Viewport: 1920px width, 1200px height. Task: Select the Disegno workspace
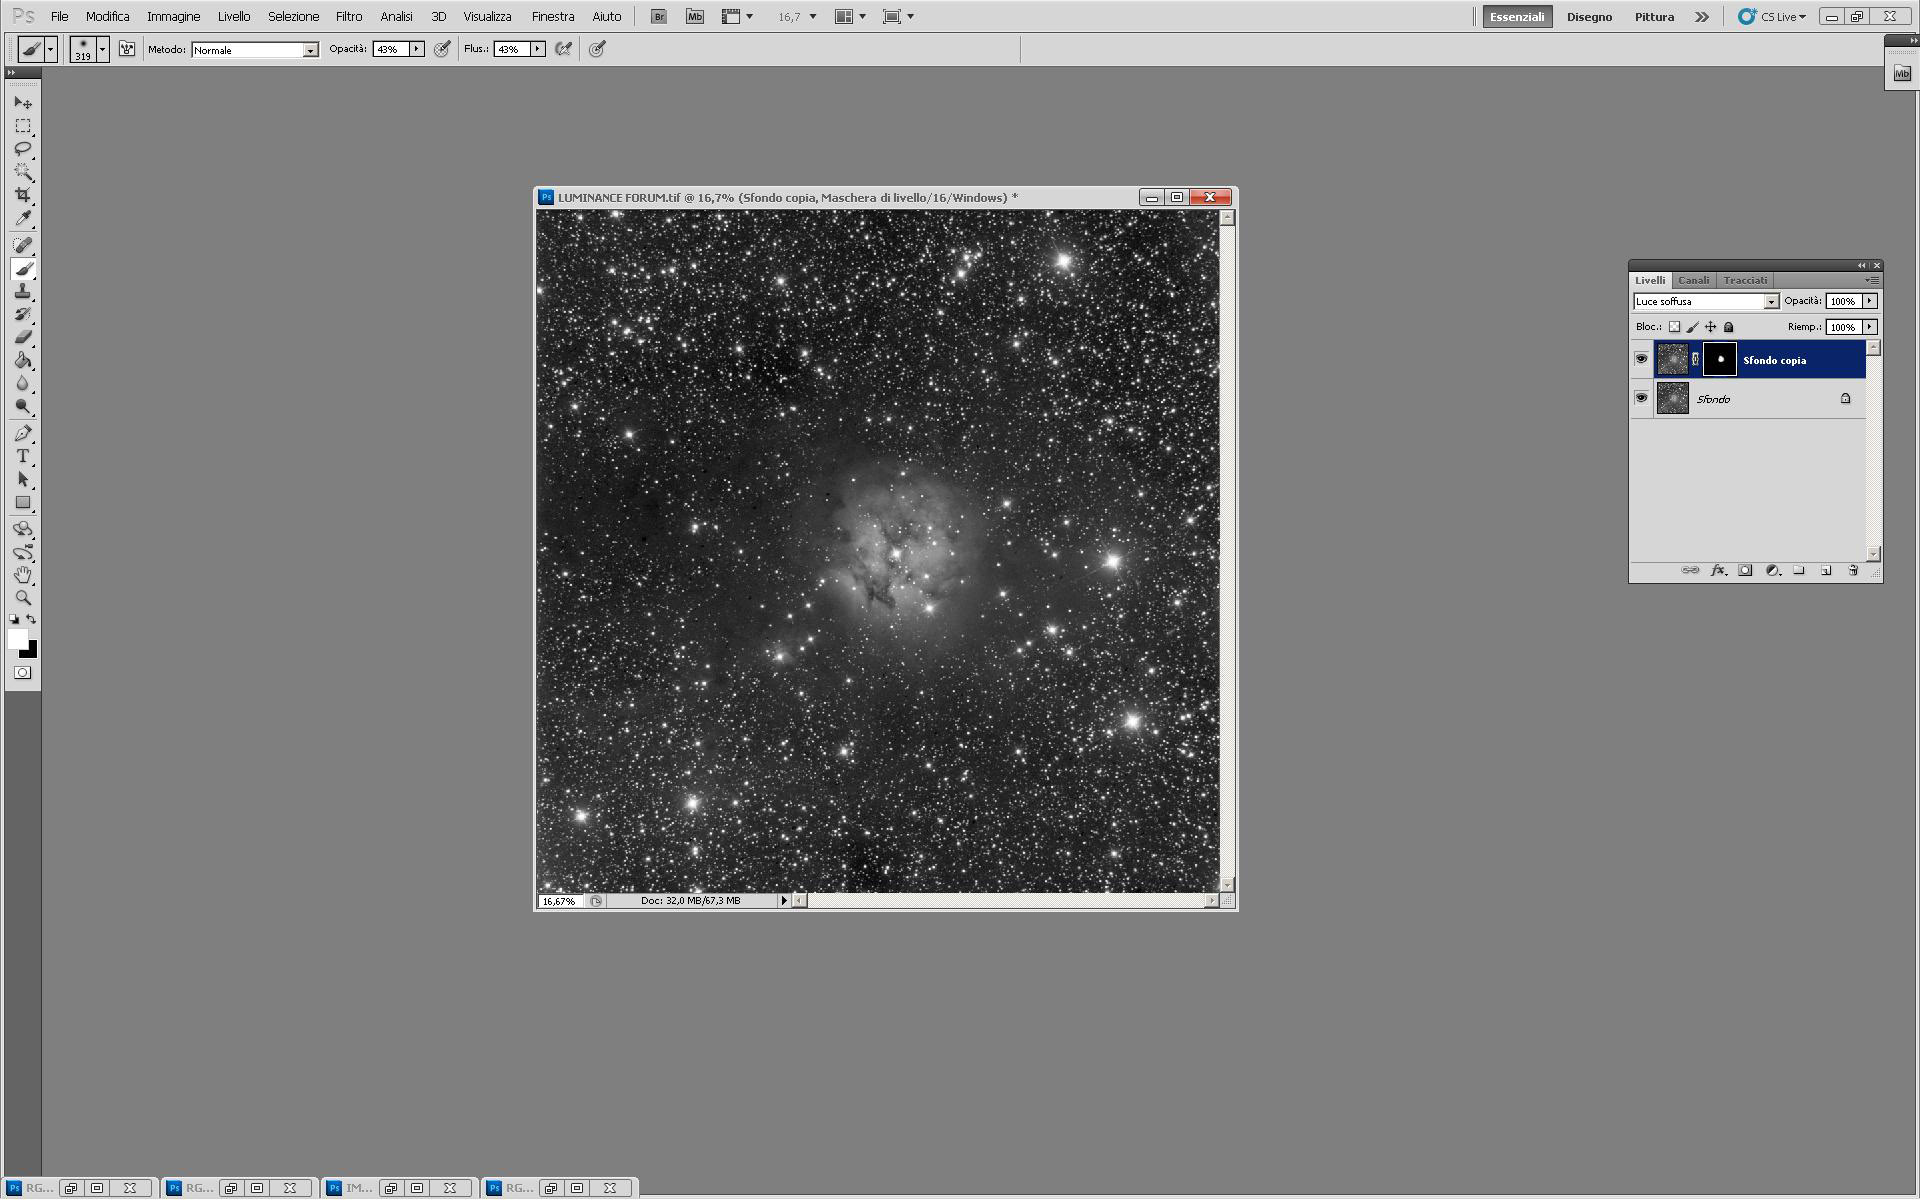pos(1589,17)
